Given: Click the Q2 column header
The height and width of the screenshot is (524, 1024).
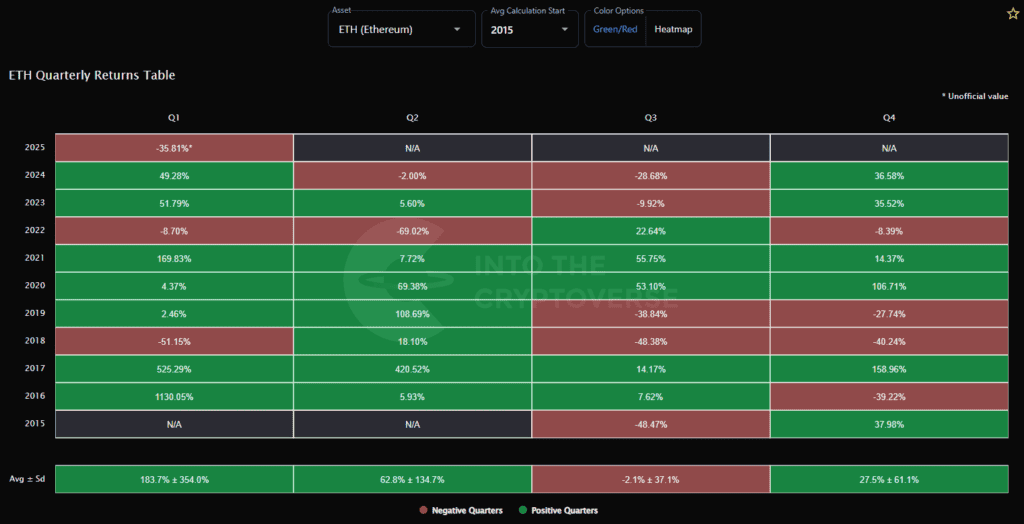Looking at the screenshot, I should pyautogui.click(x=412, y=118).
